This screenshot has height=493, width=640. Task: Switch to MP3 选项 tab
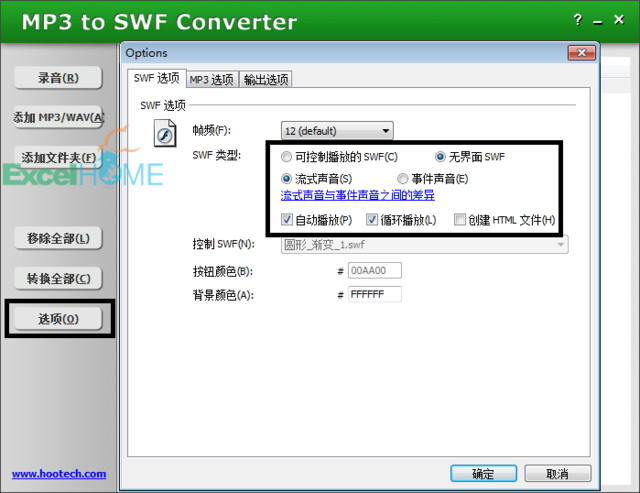click(211, 79)
